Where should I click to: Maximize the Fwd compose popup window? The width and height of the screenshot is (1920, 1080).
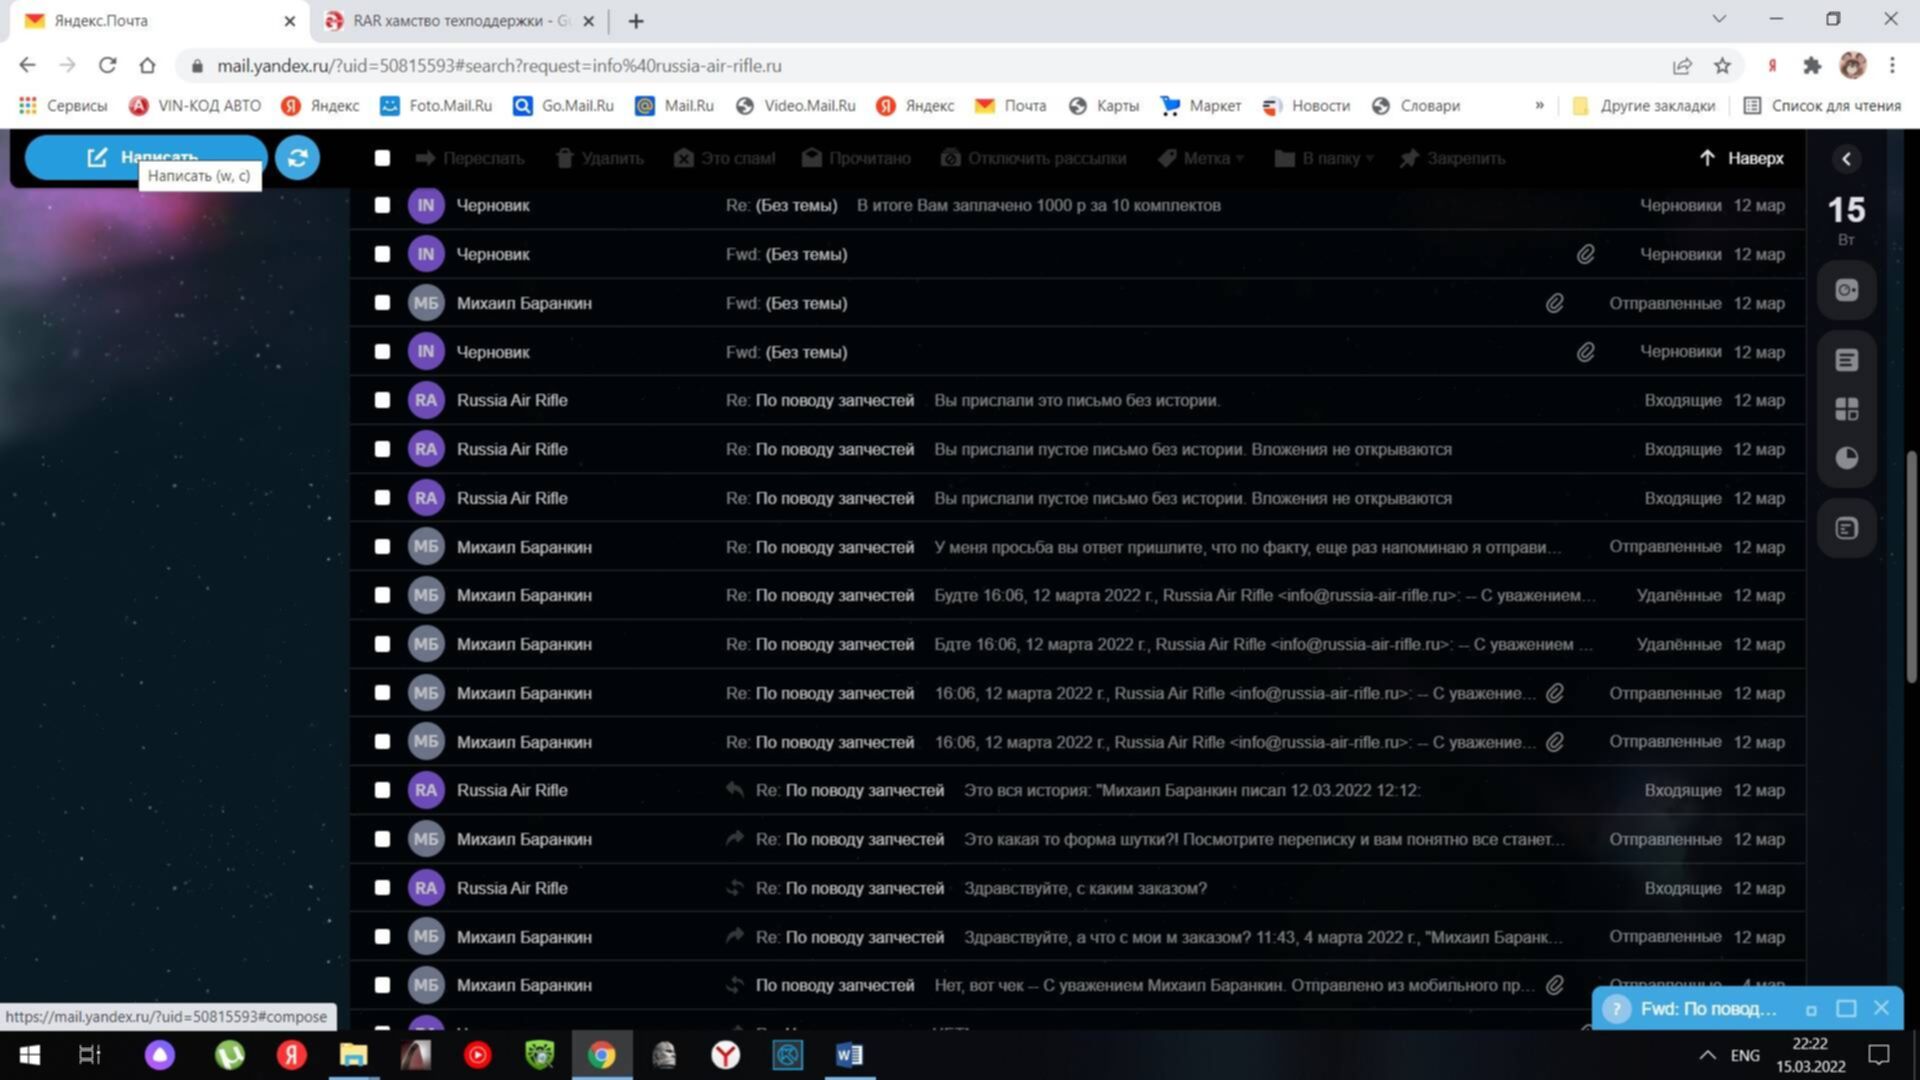(x=1846, y=1008)
